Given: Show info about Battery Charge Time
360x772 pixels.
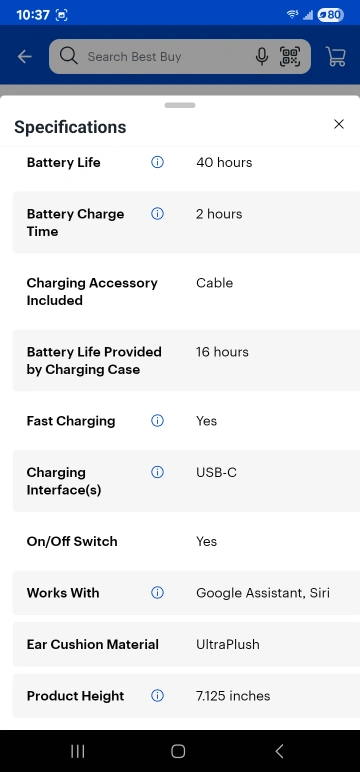Looking at the screenshot, I should click(157, 214).
